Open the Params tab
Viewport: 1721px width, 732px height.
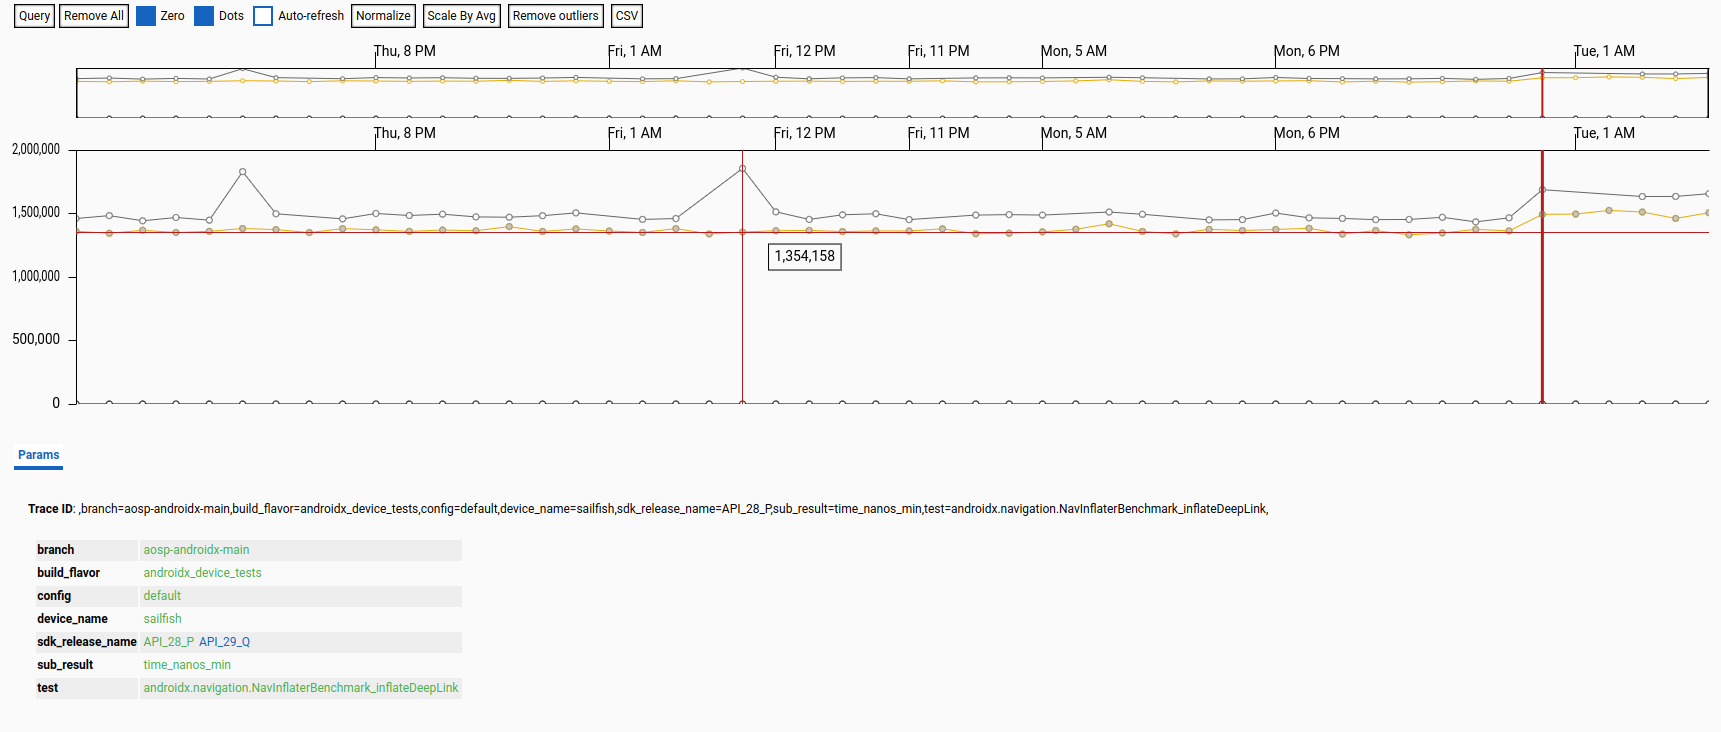(39, 455)
